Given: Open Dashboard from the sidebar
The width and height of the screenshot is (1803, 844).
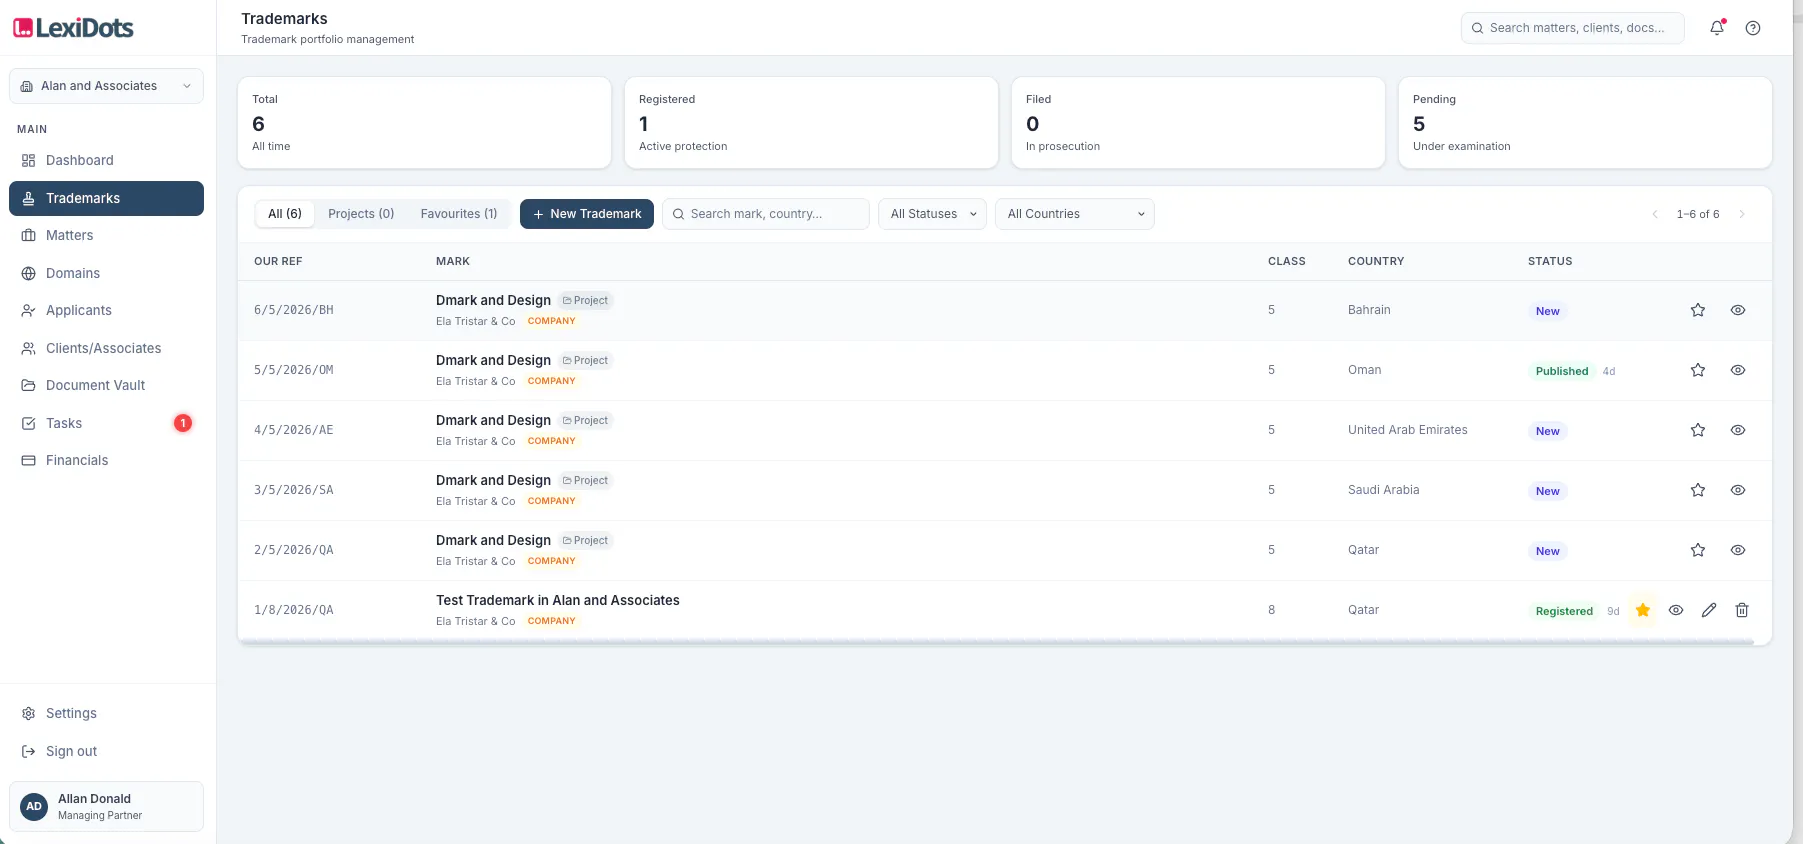Looking at the screenshot, I should click(x=106, y=160).
